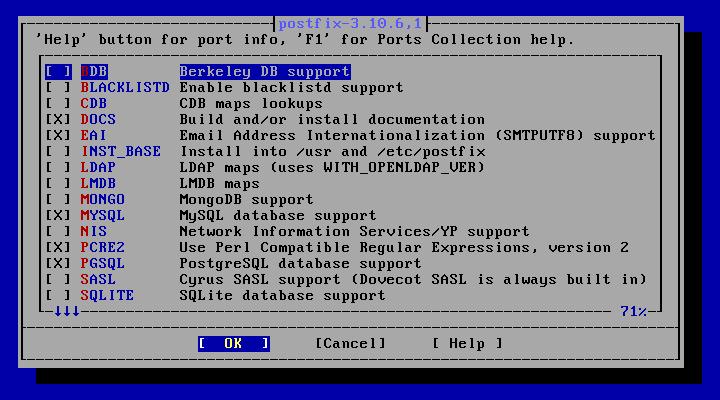Check the LMDB checkbox

pyautogui.click(x=58, y=184)
